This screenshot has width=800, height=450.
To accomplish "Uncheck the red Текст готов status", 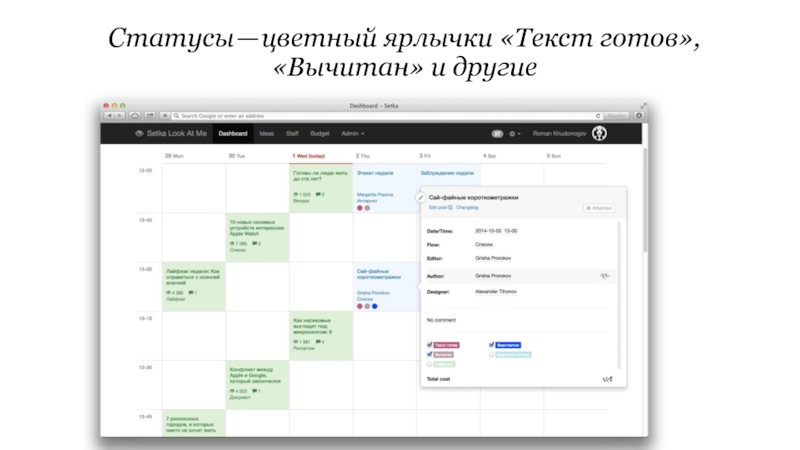I will point(430,345).
